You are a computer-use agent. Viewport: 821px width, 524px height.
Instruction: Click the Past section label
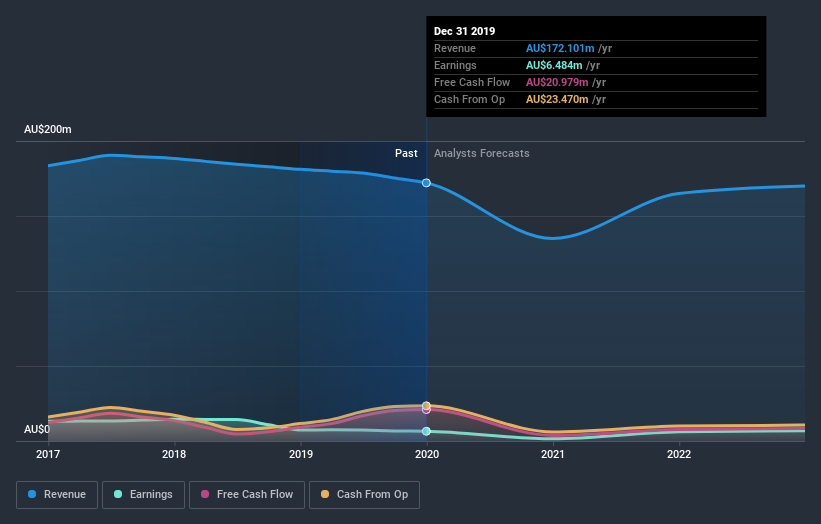406,153
